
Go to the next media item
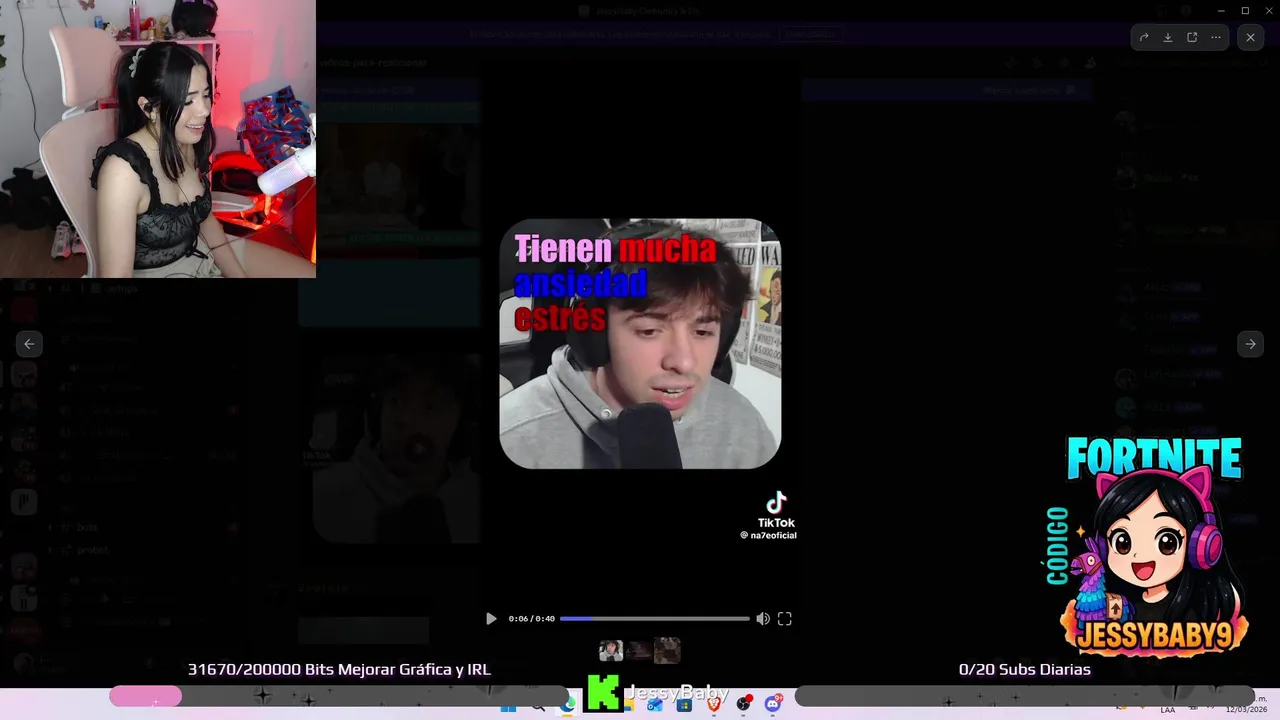(x=1250, y=344)
